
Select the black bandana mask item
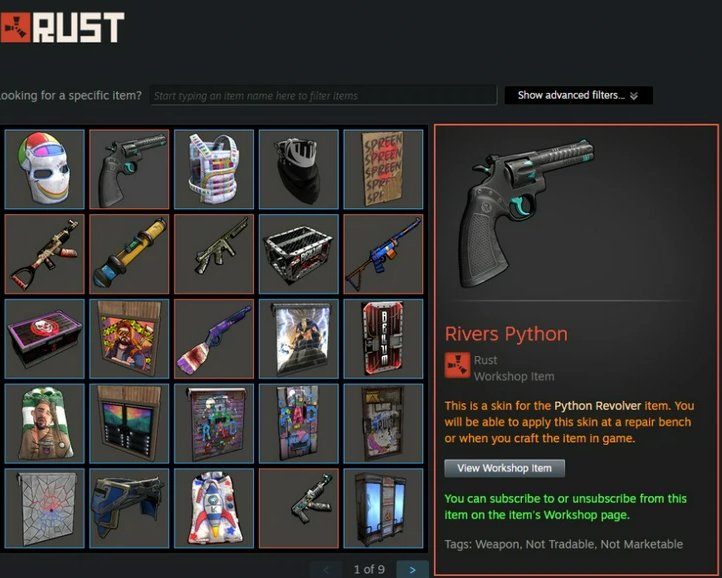click(299, 169)
